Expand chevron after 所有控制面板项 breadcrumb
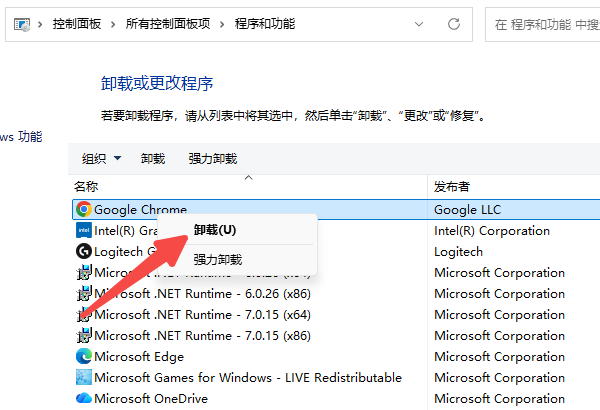Screen dimensions: 600x410 (222, 25)
